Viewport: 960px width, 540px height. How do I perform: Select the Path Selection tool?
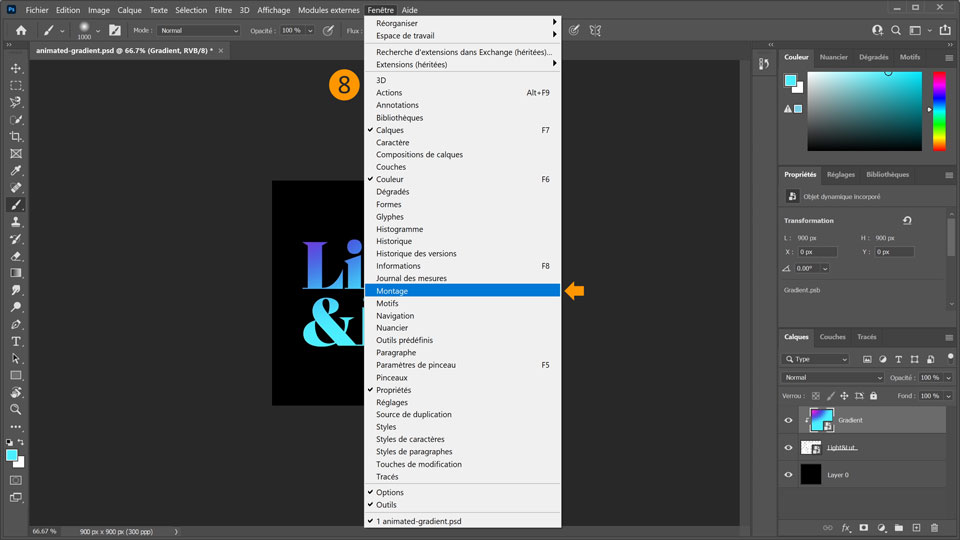point(16,358)
